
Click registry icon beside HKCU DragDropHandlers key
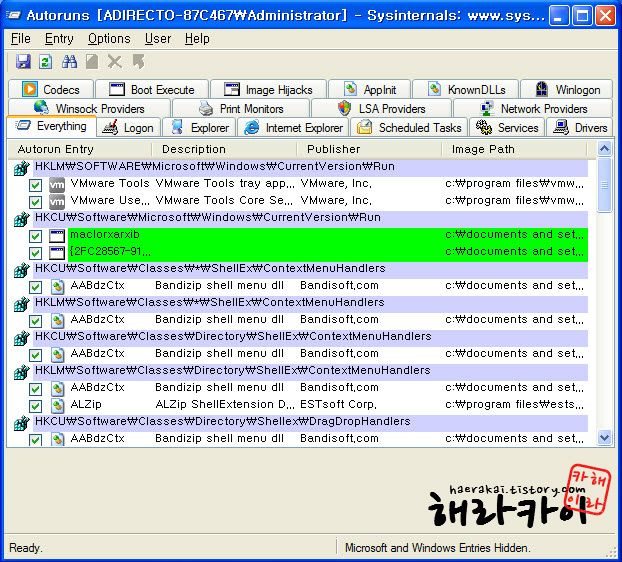(x=22, y=423)
